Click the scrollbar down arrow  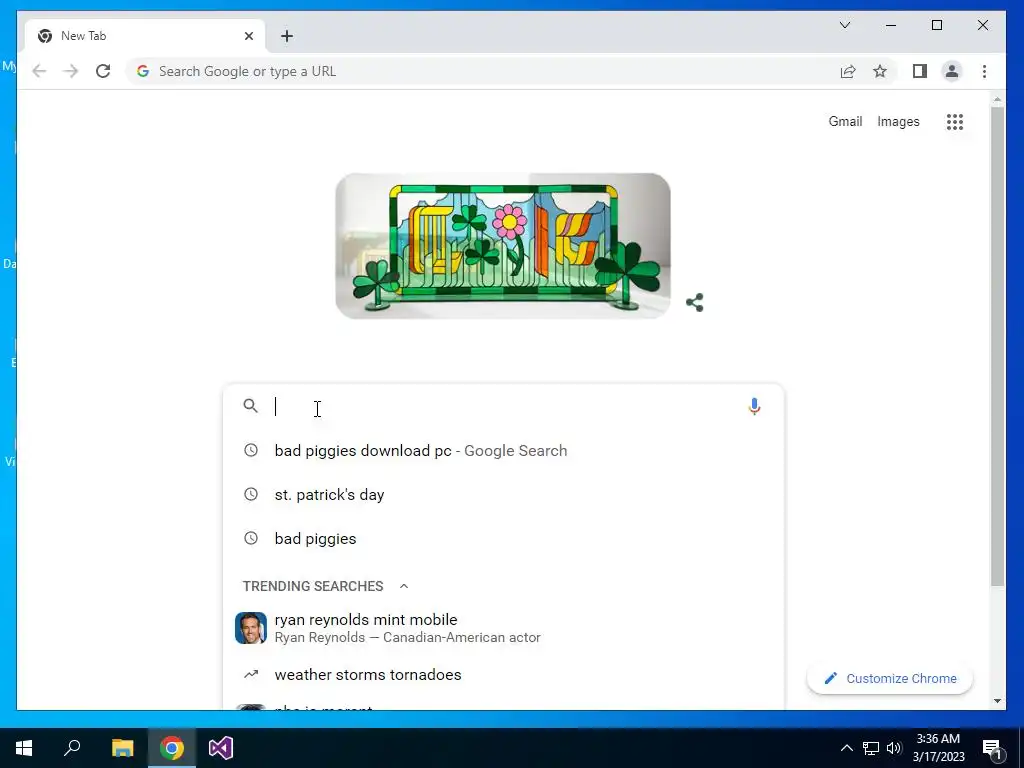click(997, 701)
